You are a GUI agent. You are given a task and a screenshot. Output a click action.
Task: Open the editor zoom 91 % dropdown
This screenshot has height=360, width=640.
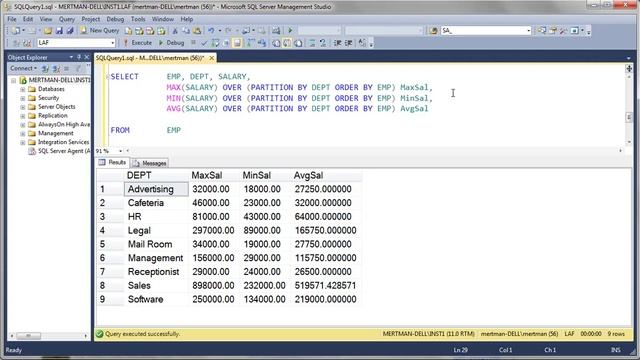120,151
